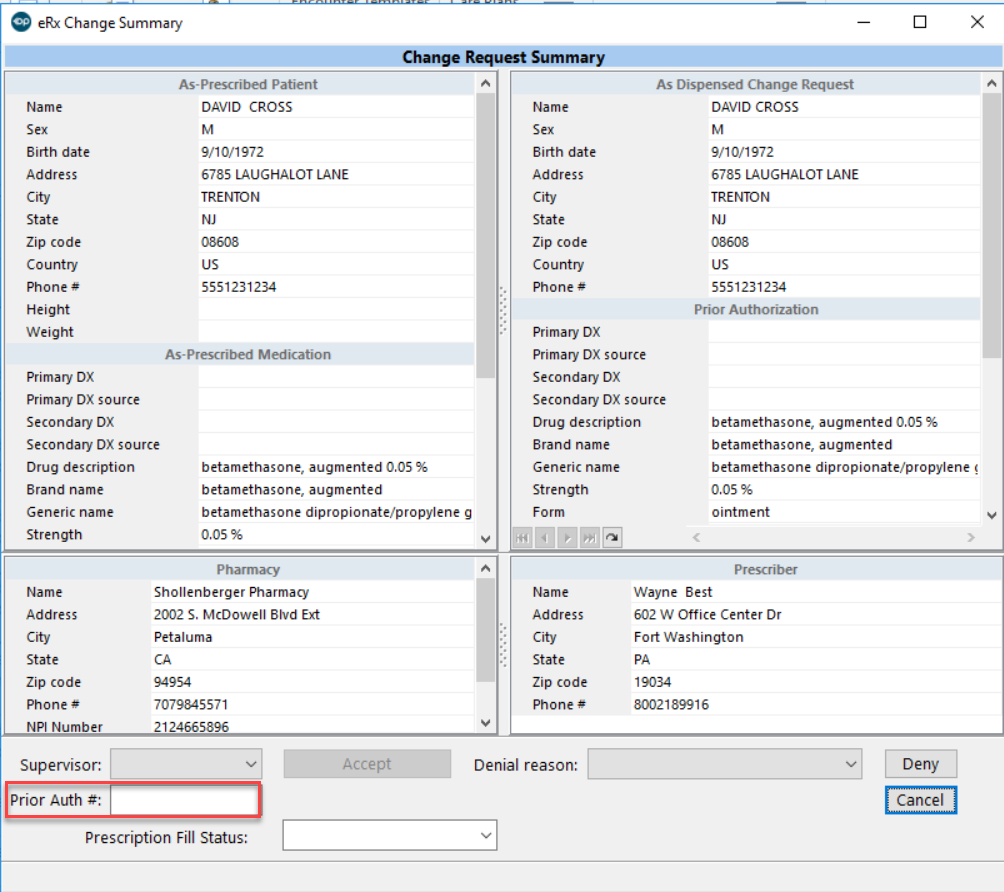Select As Dispensed Birth date 9/10/1972
This screenshot has width=1004, height=892.
click(742, 152)
